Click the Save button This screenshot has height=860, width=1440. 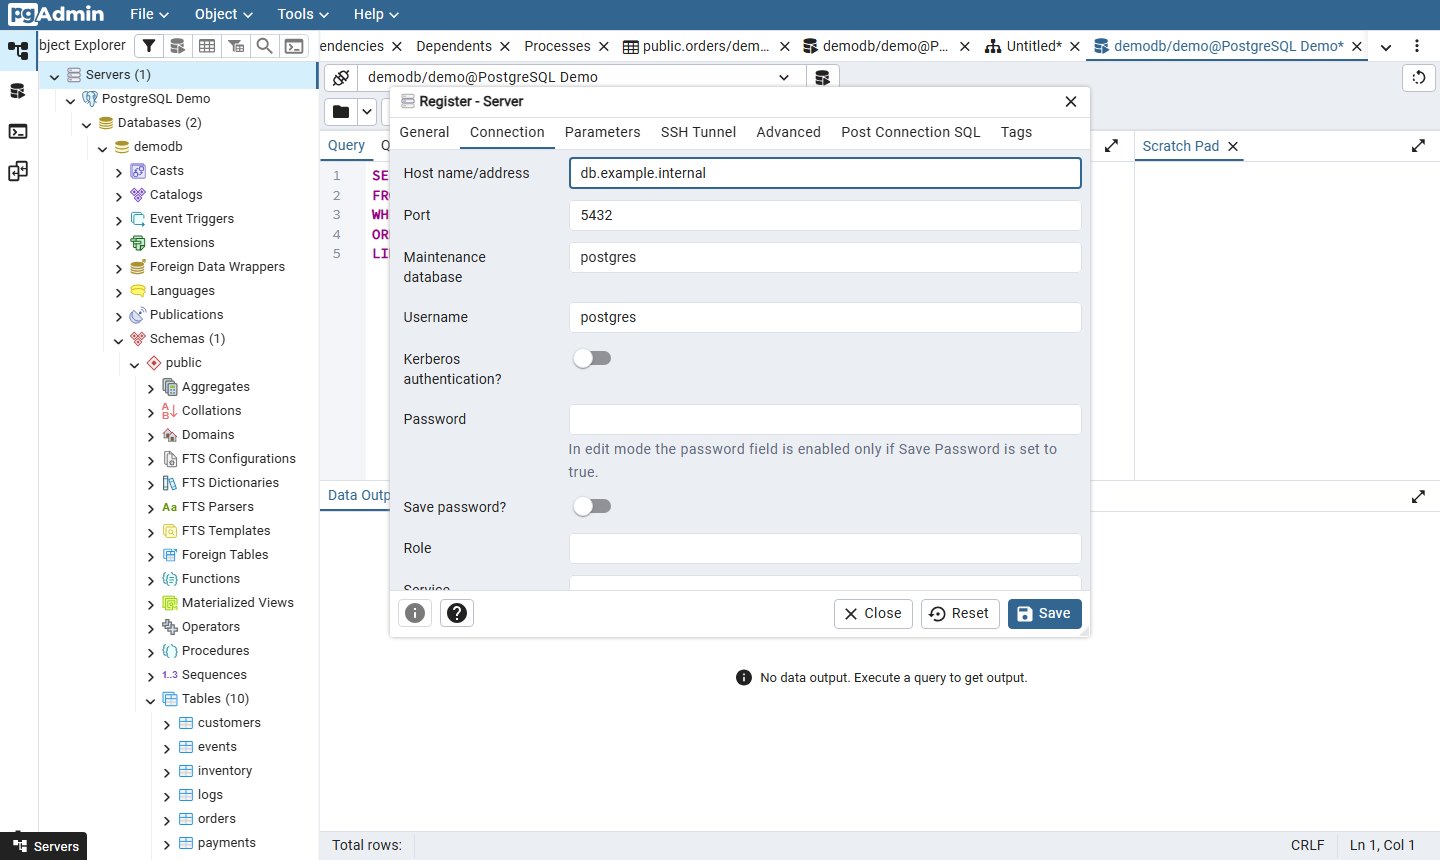(x=1045, y=614)
